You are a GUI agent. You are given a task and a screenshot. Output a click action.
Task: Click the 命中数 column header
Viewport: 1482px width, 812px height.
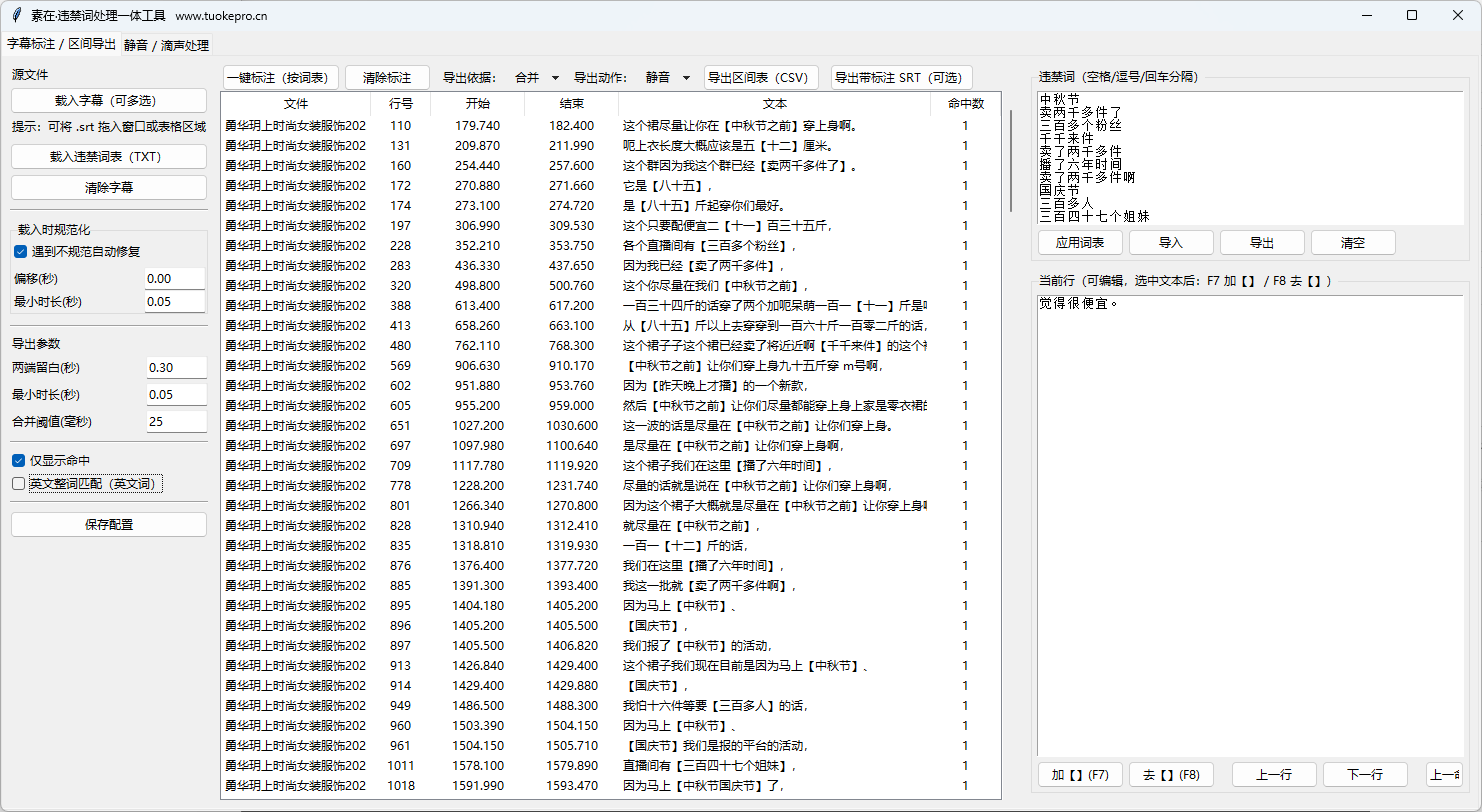(x=965, y=103)
